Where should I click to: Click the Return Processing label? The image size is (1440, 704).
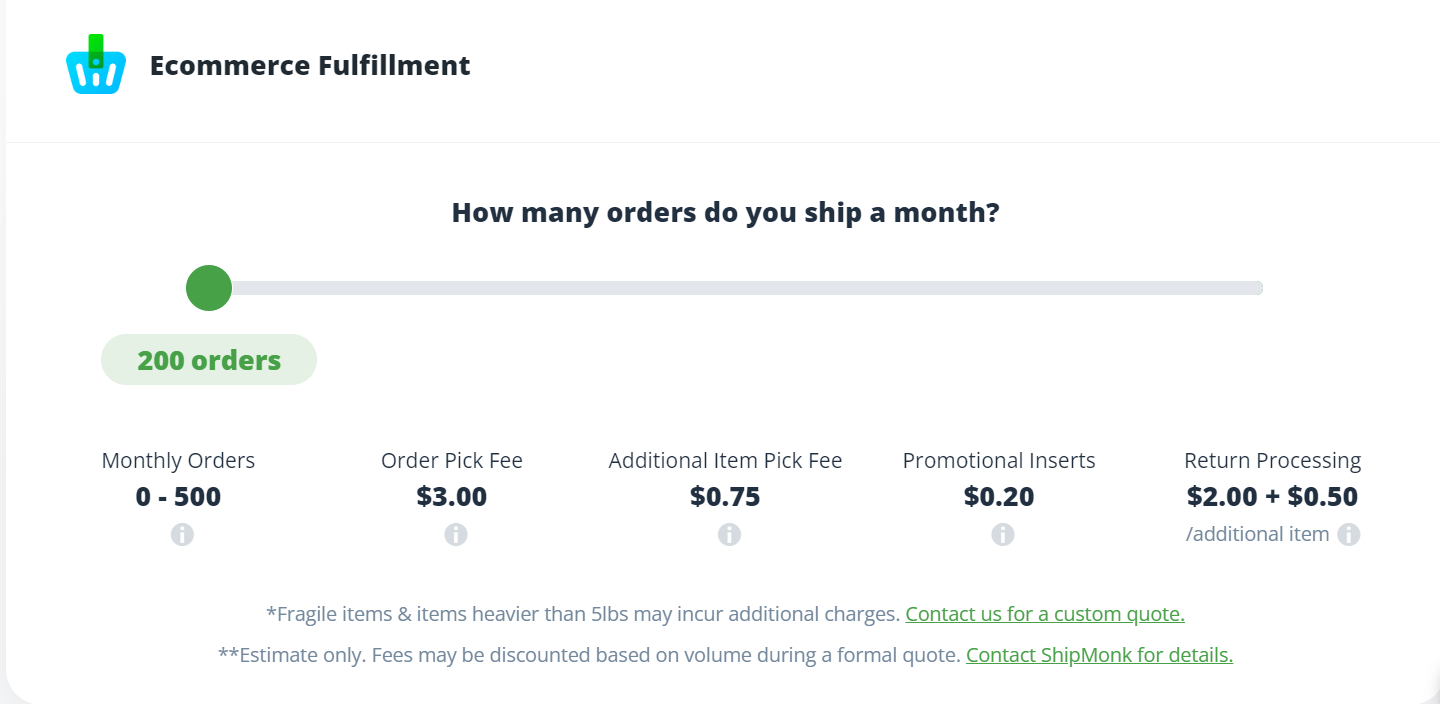(1273, 461)
